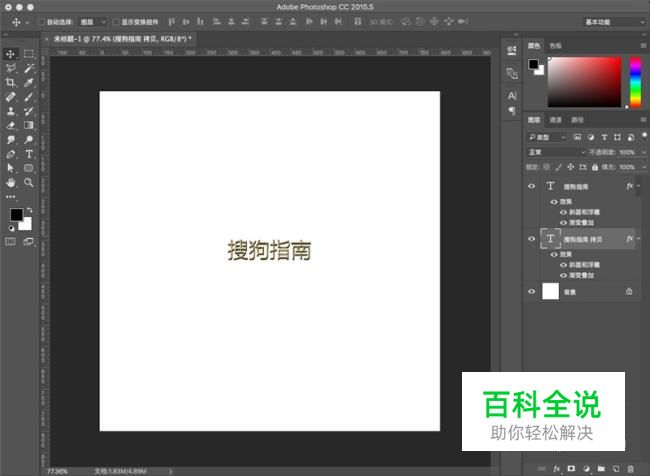This screenshot has width=650, height=476.
Task: Select the Move tool in the toolbar
Action: point(11,54)
